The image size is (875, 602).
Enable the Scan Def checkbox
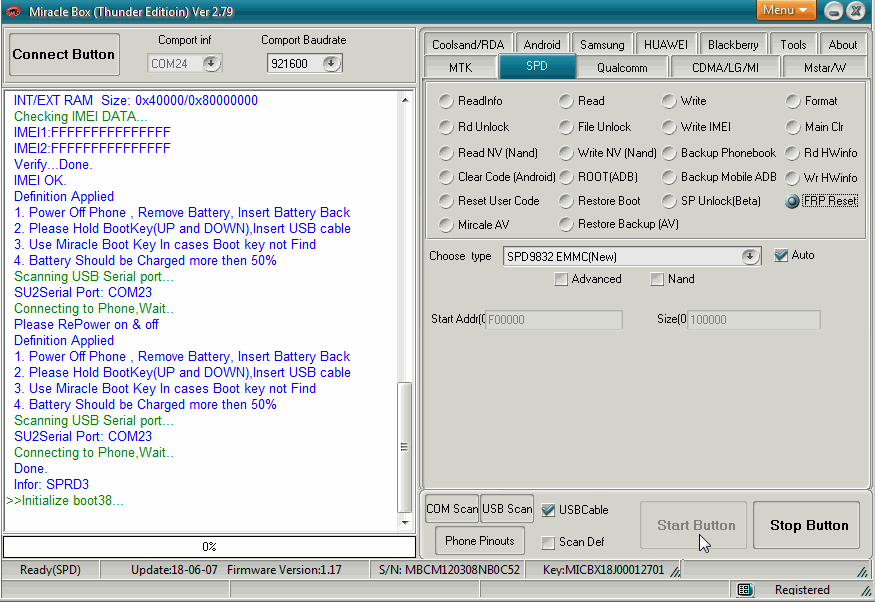(548, 542)
